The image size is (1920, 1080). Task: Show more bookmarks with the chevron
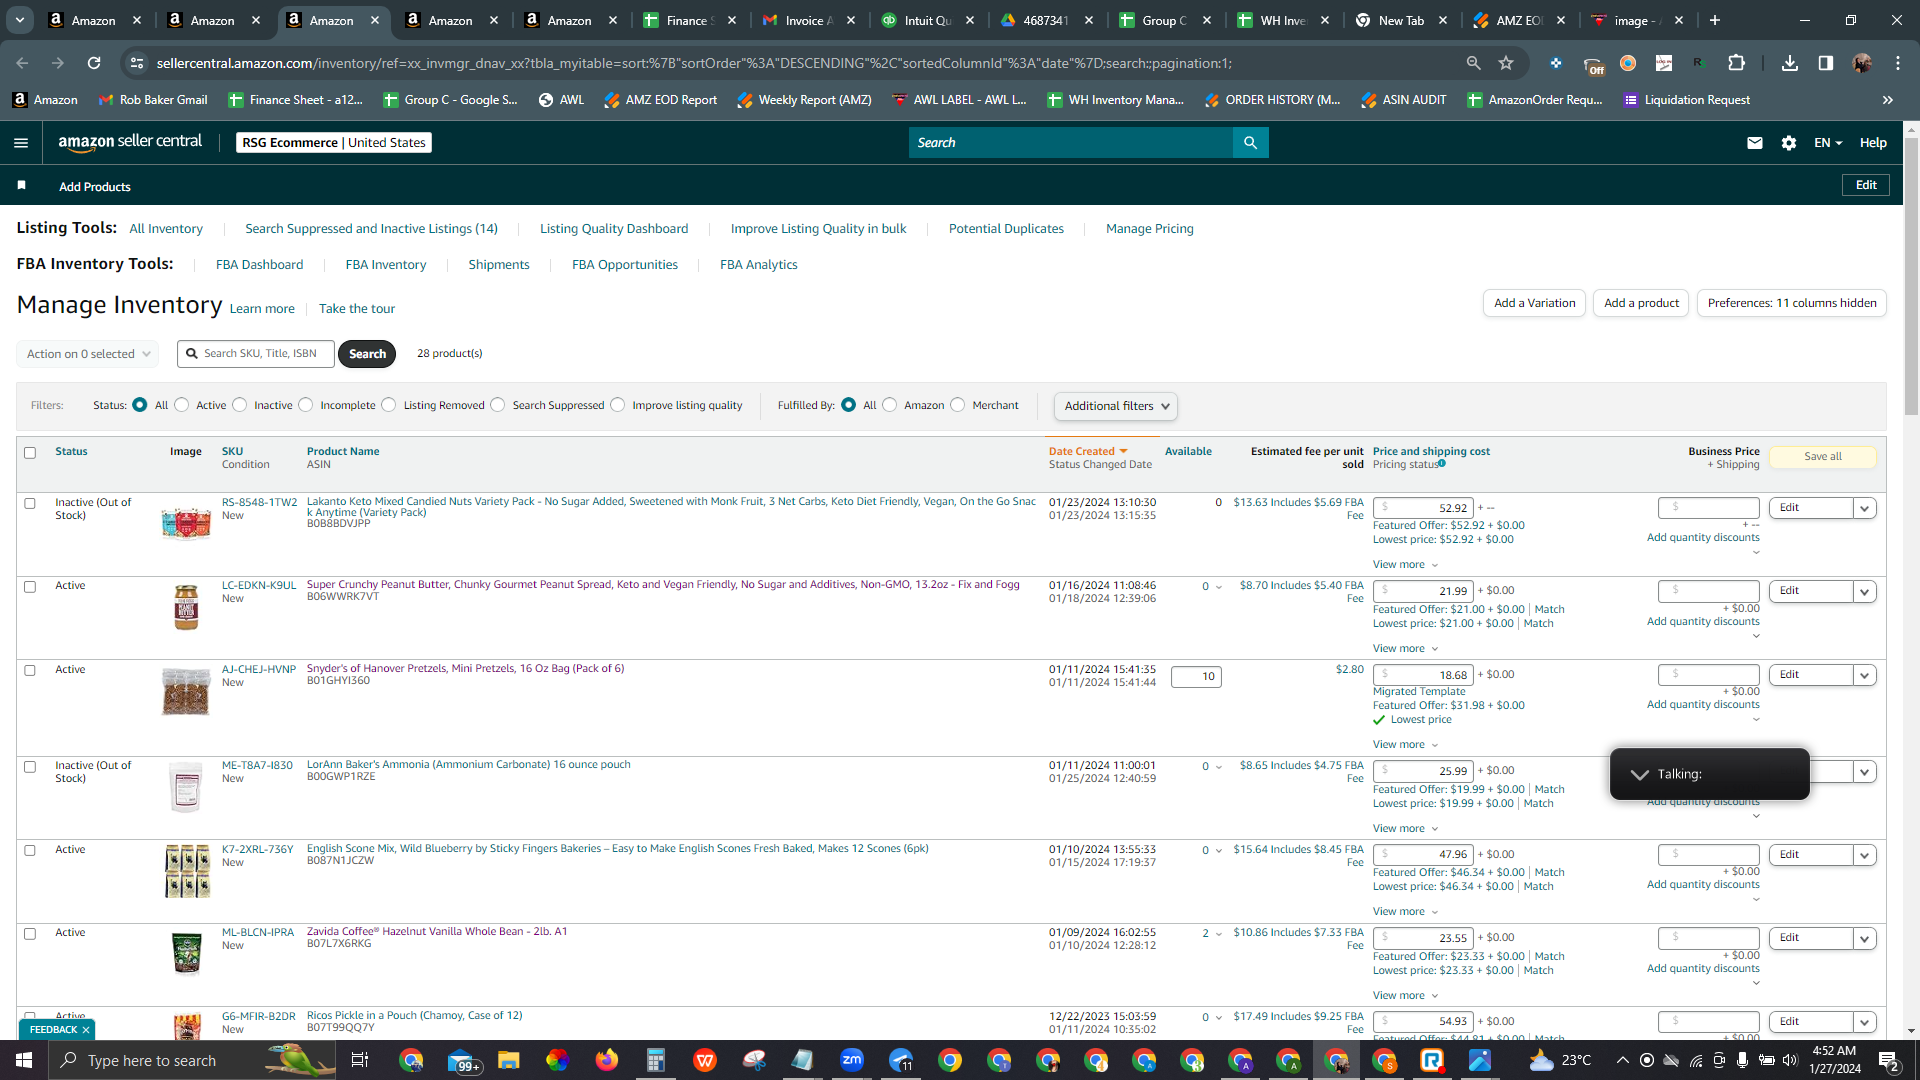tap(1888, 100)
